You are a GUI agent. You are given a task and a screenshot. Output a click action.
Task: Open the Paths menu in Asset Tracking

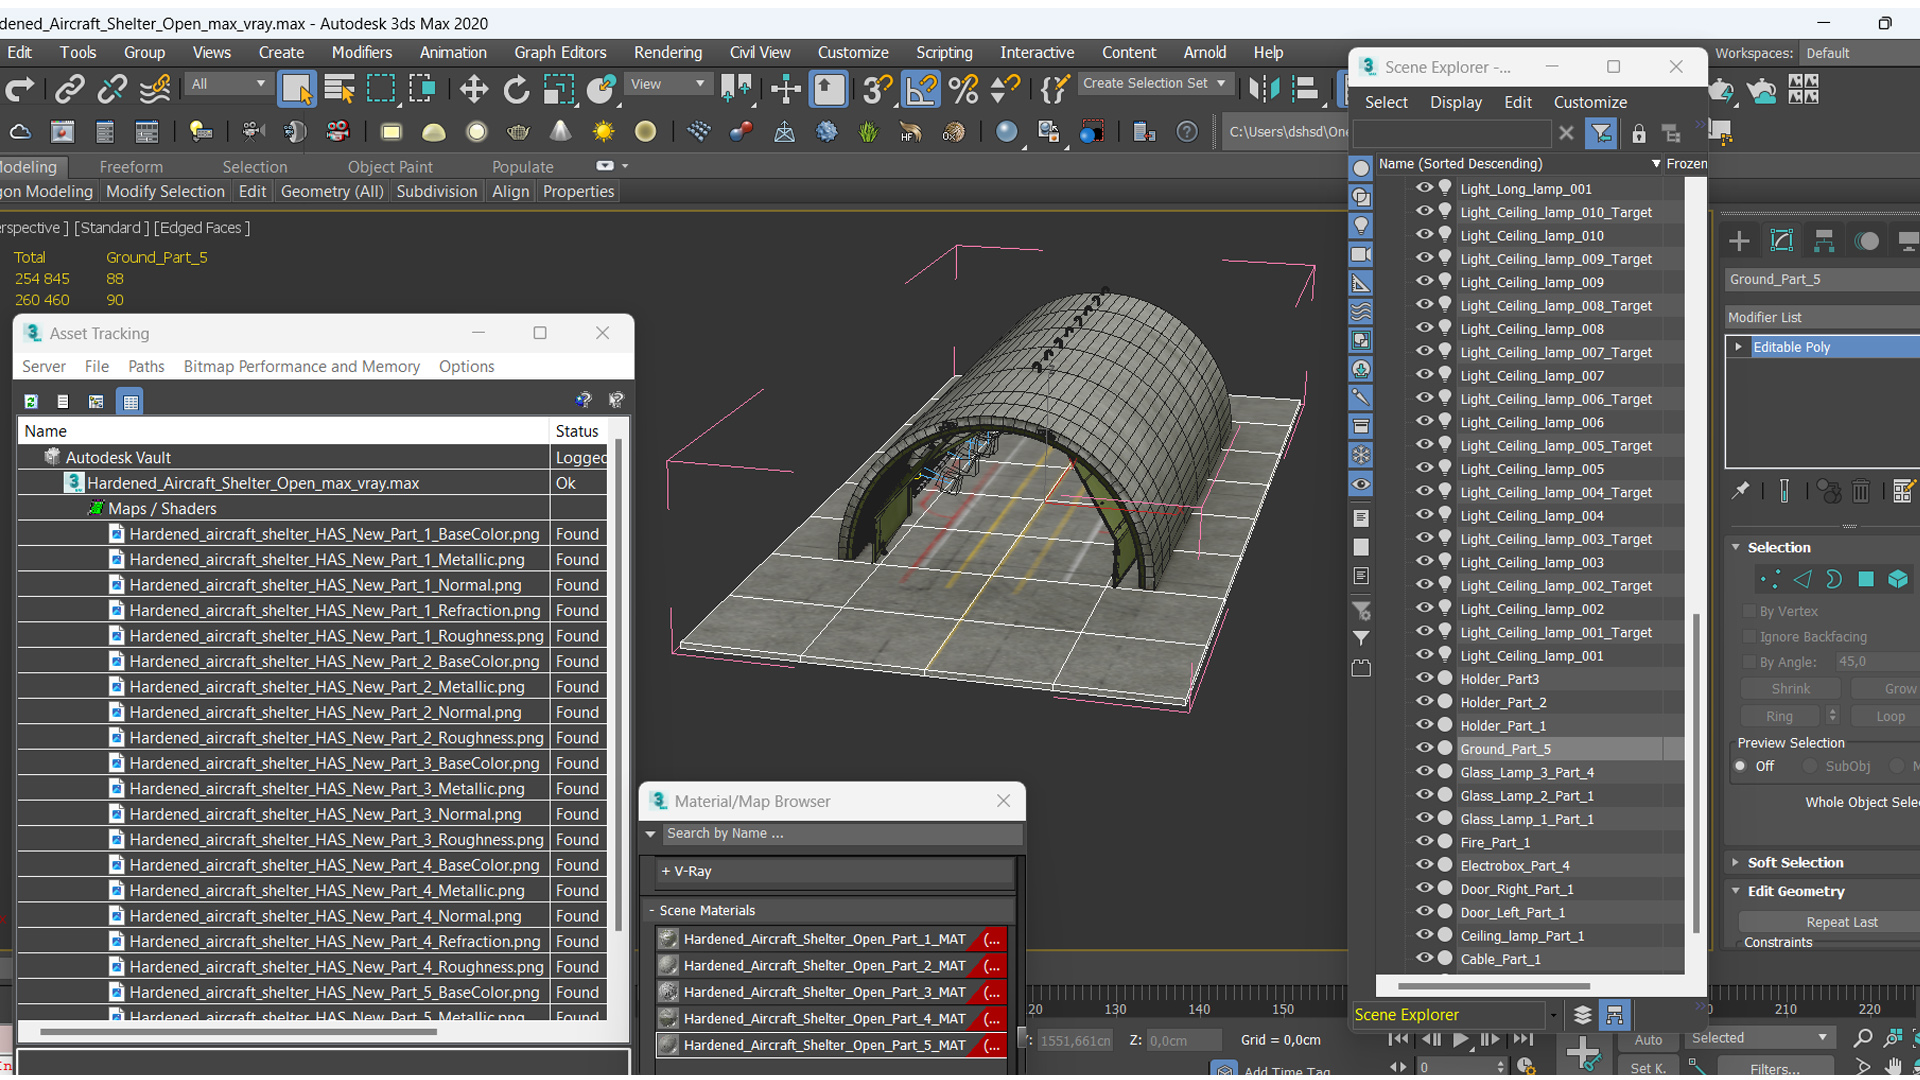(146, 366)
